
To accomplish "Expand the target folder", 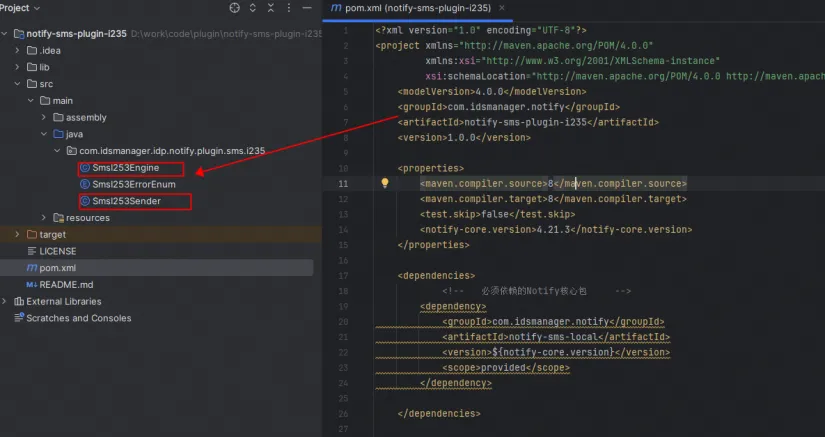I will click(18, 235).
